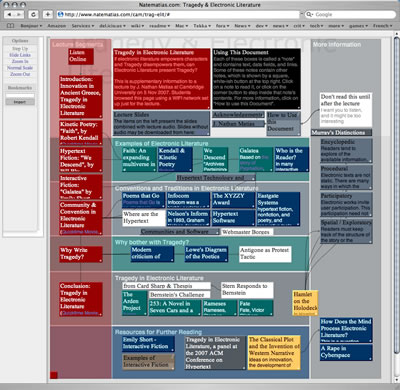Click Amazon in the bookmarks bar

pos(56,26)
